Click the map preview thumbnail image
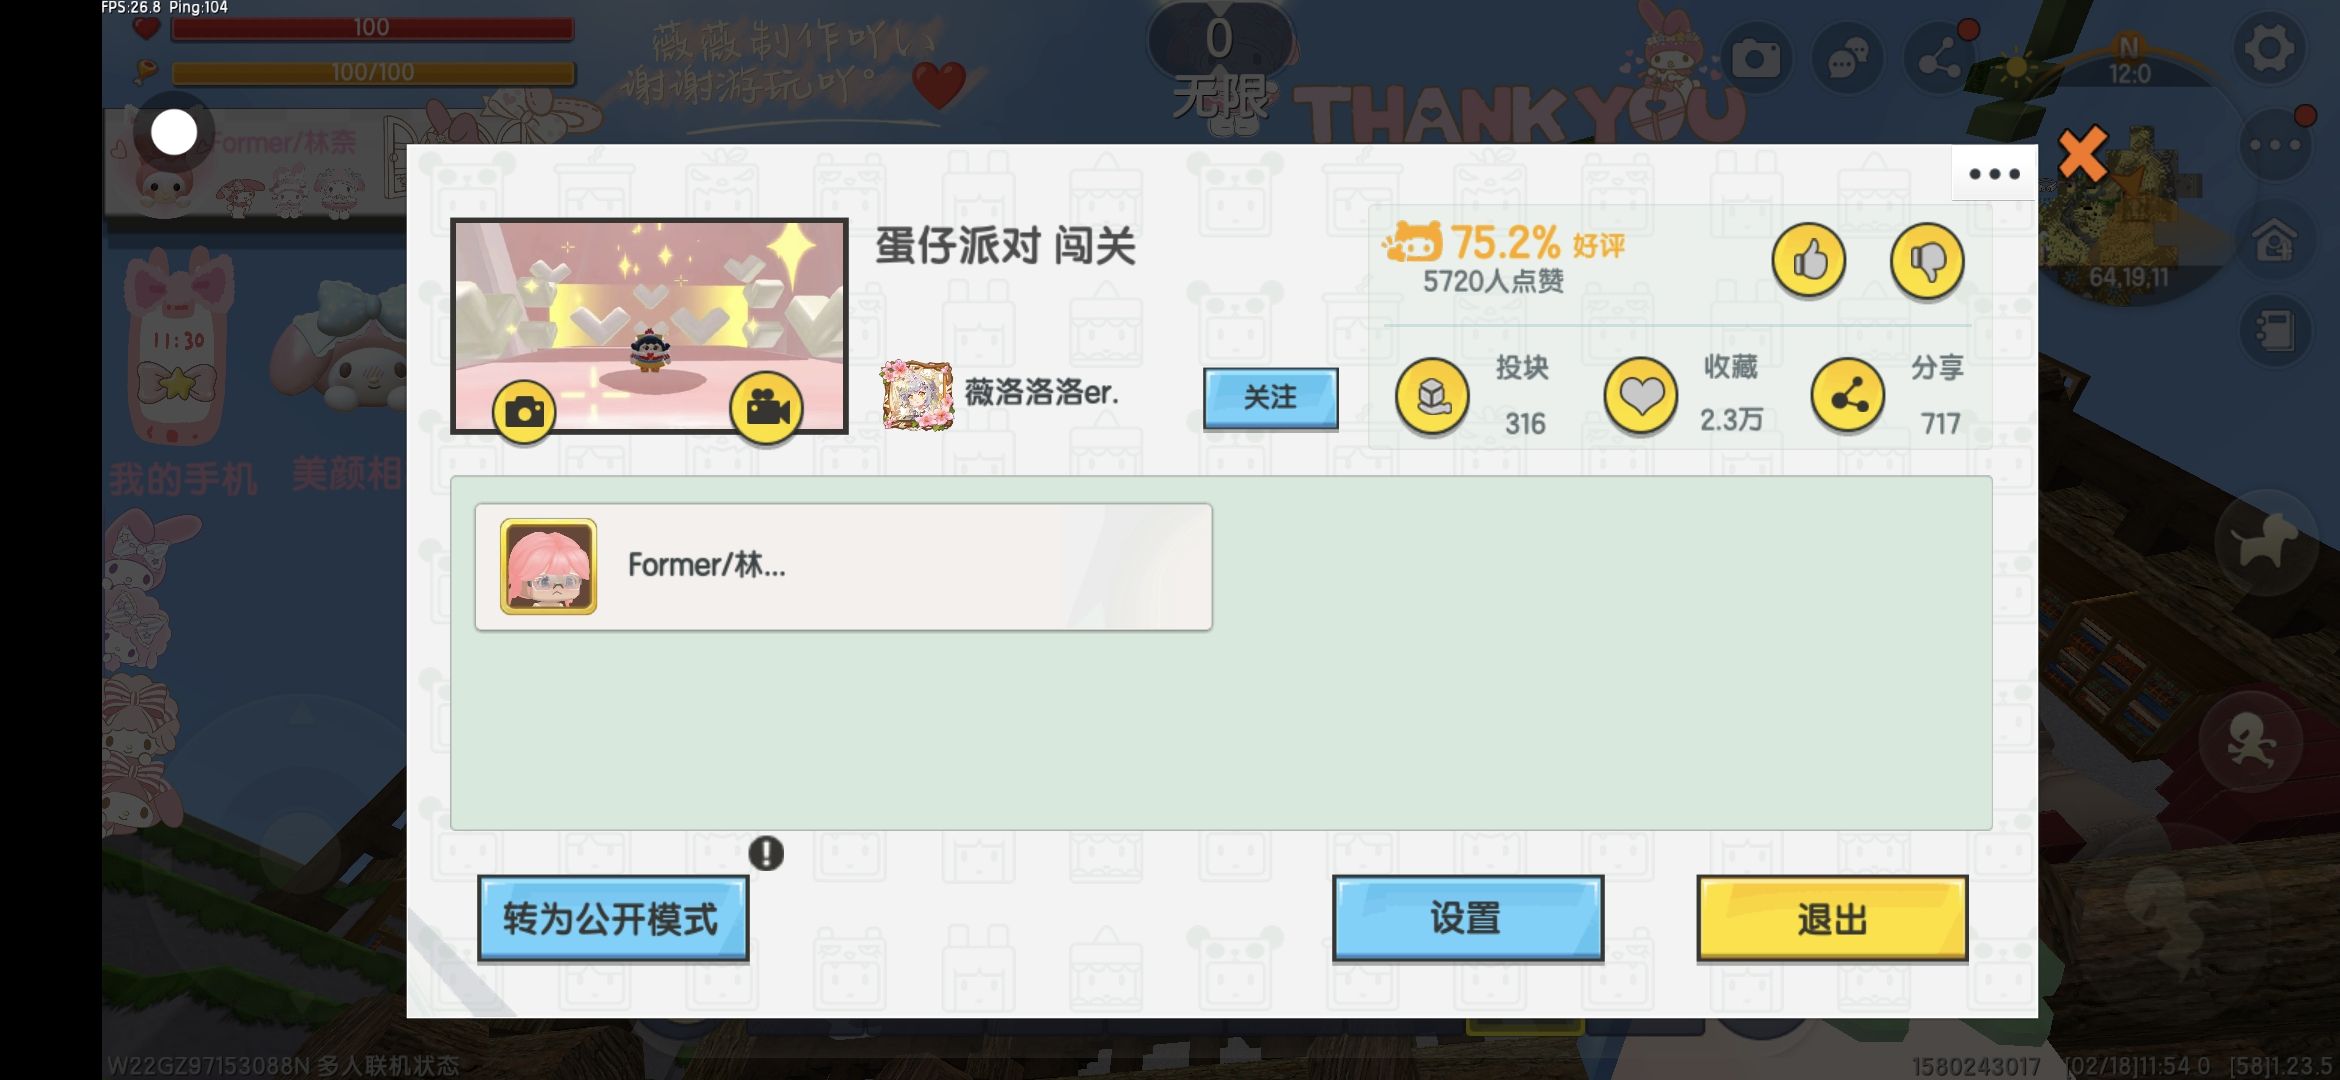The width and height of the screenshot is (2340, 1080). pos(649,325)
